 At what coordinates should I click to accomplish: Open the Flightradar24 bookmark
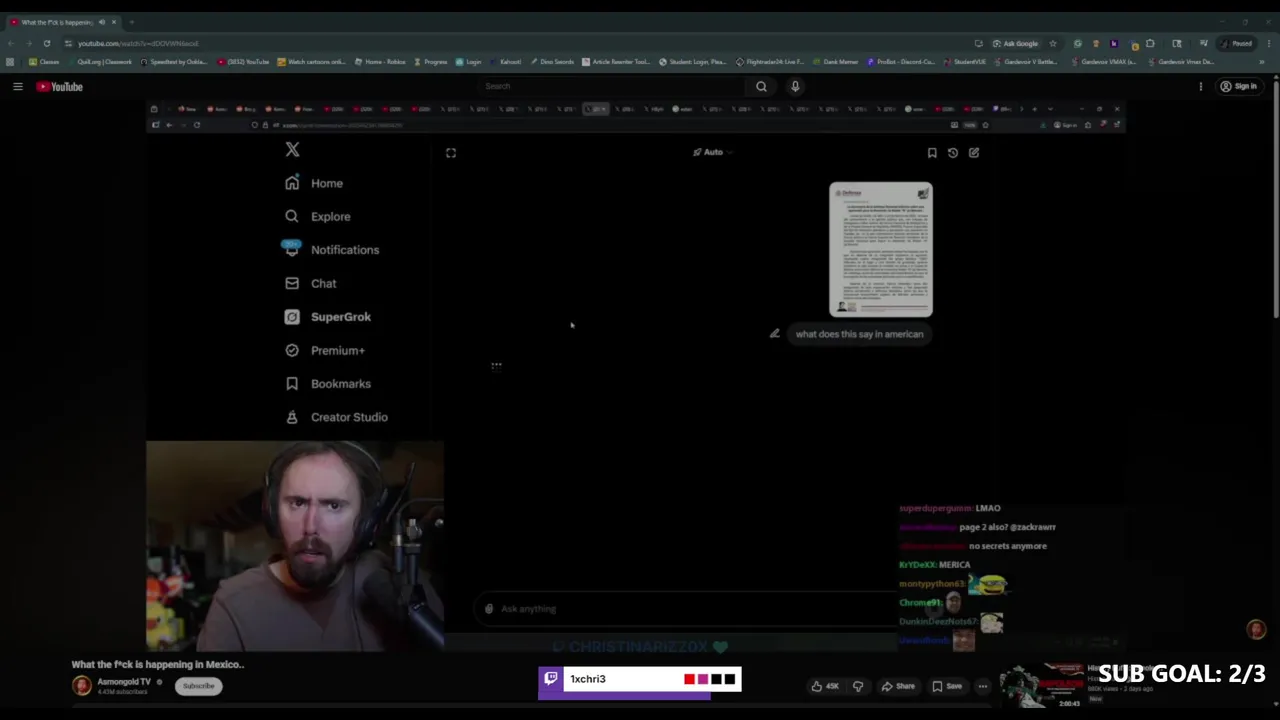pyautogui.click(x=770, y=62)
